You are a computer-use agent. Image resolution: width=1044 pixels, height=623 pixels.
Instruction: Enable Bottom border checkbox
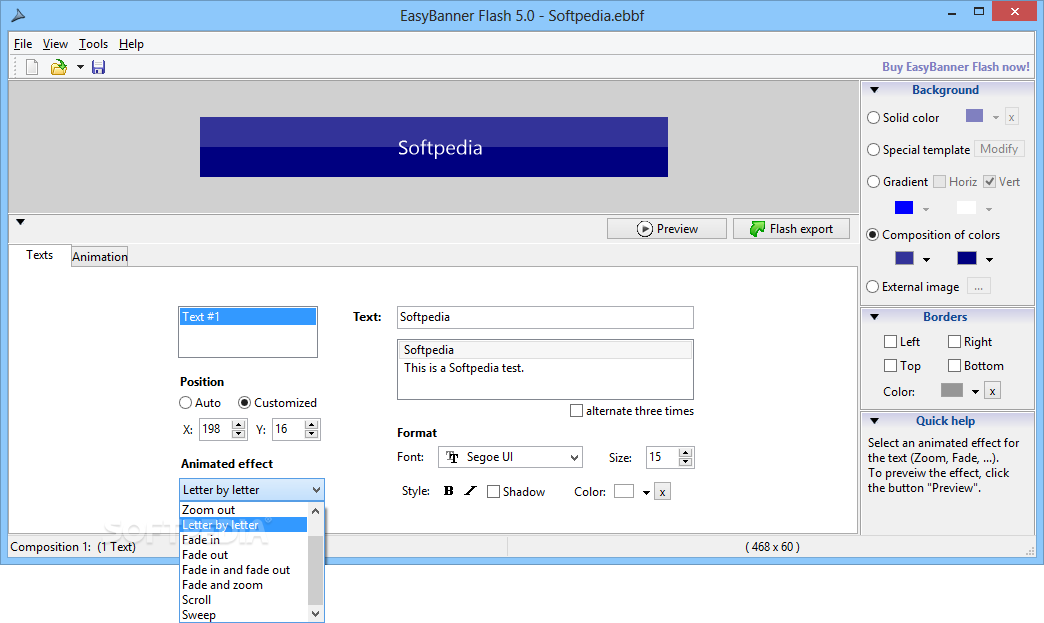point(954,366)
